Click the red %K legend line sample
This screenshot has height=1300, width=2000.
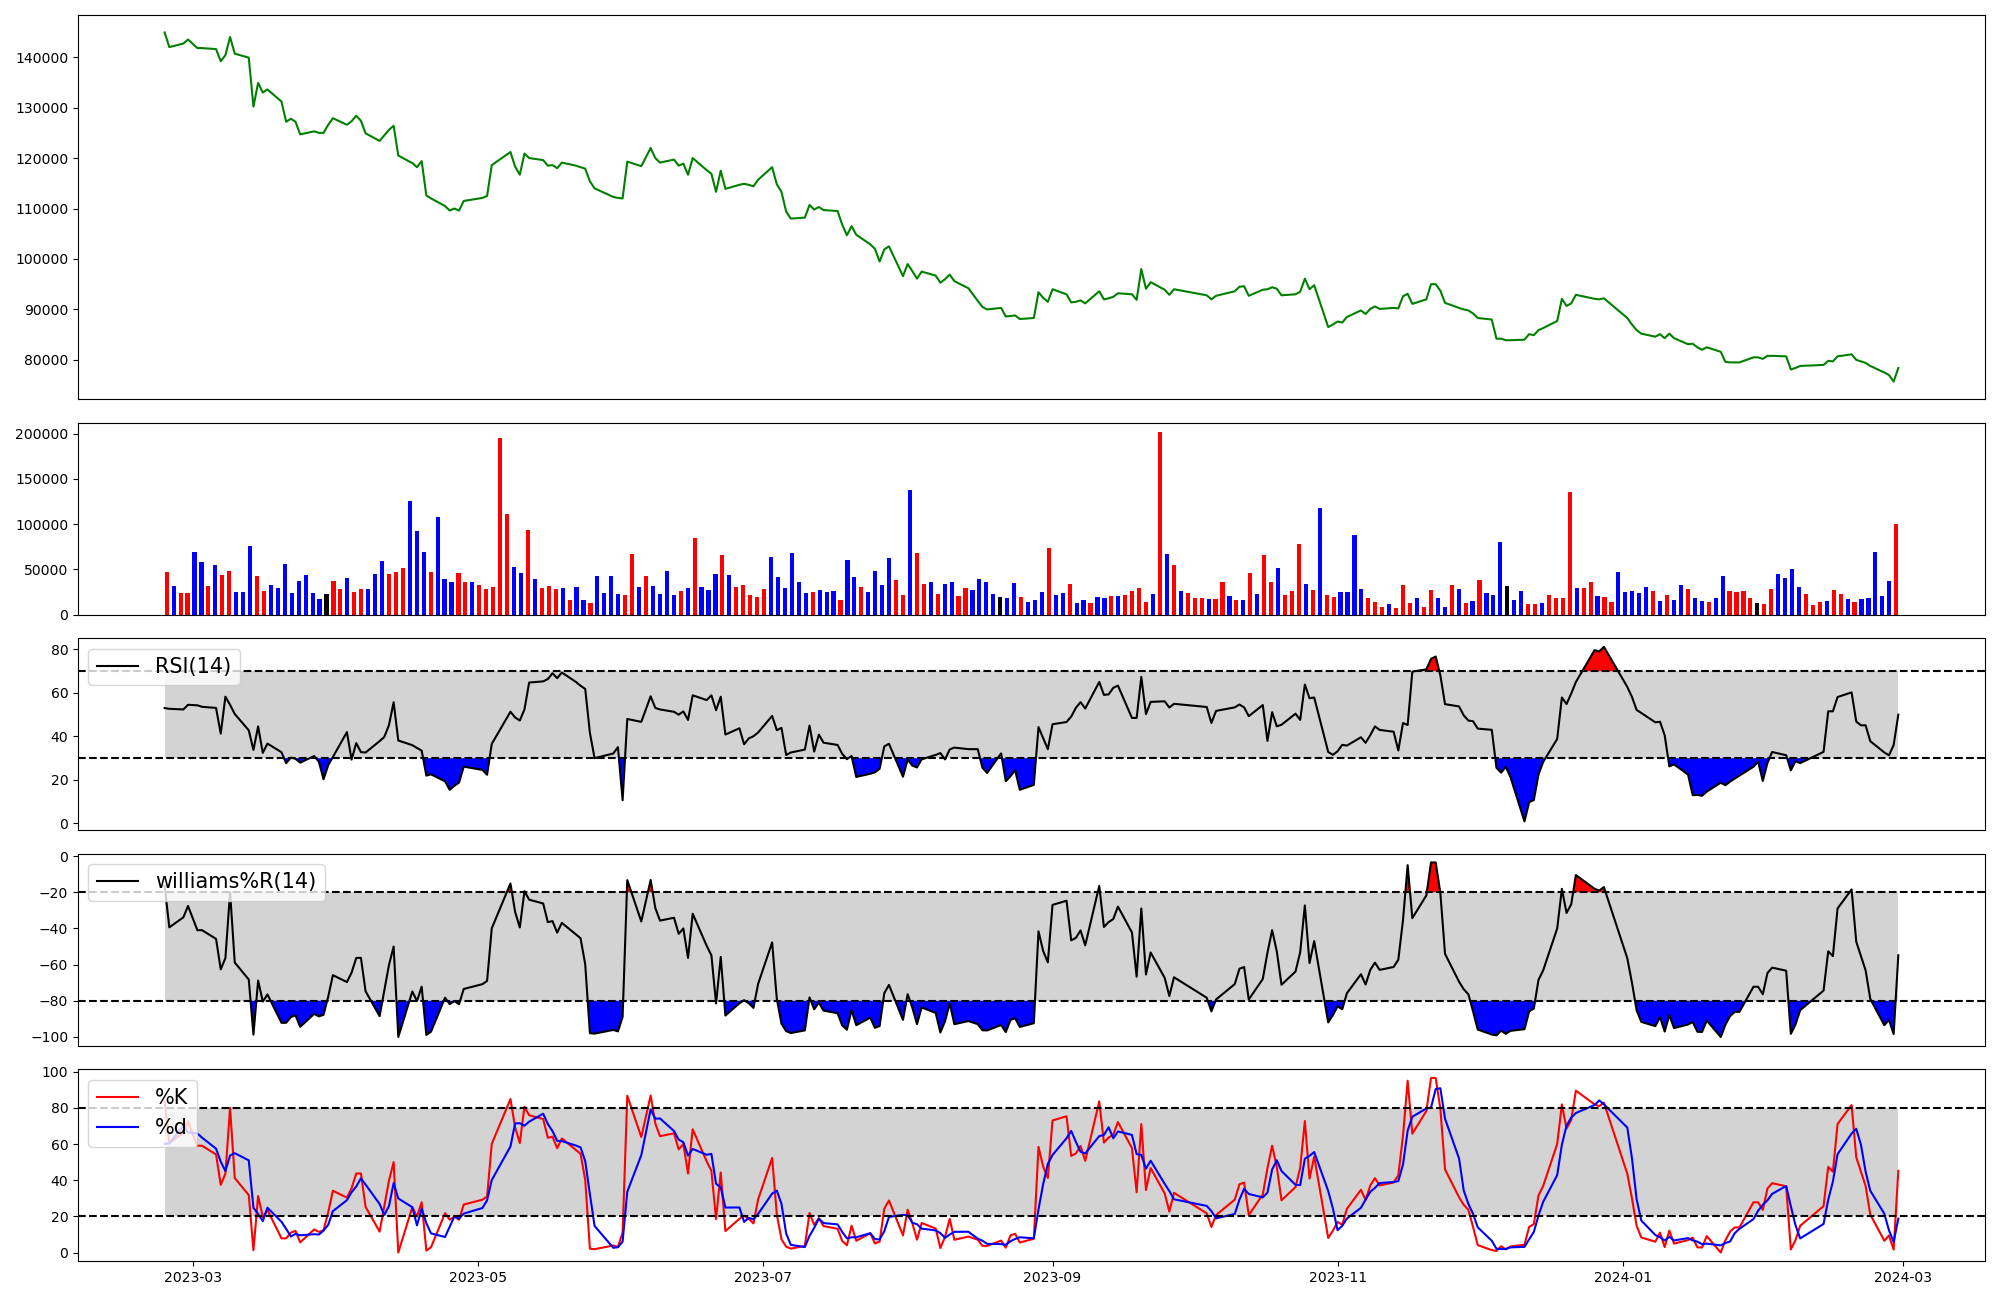click(117, 1097)
